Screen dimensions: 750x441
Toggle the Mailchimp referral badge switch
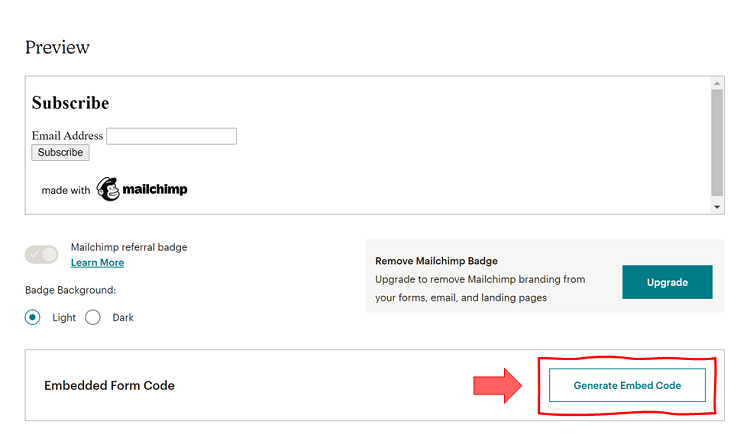click(x=42, y=254)
